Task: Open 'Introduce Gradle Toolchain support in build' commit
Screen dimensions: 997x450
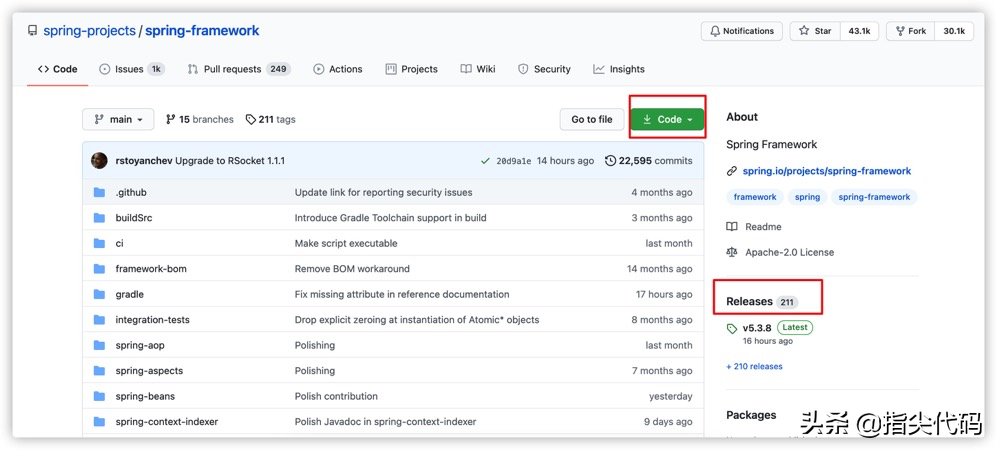Action: [x=390, y=217]
